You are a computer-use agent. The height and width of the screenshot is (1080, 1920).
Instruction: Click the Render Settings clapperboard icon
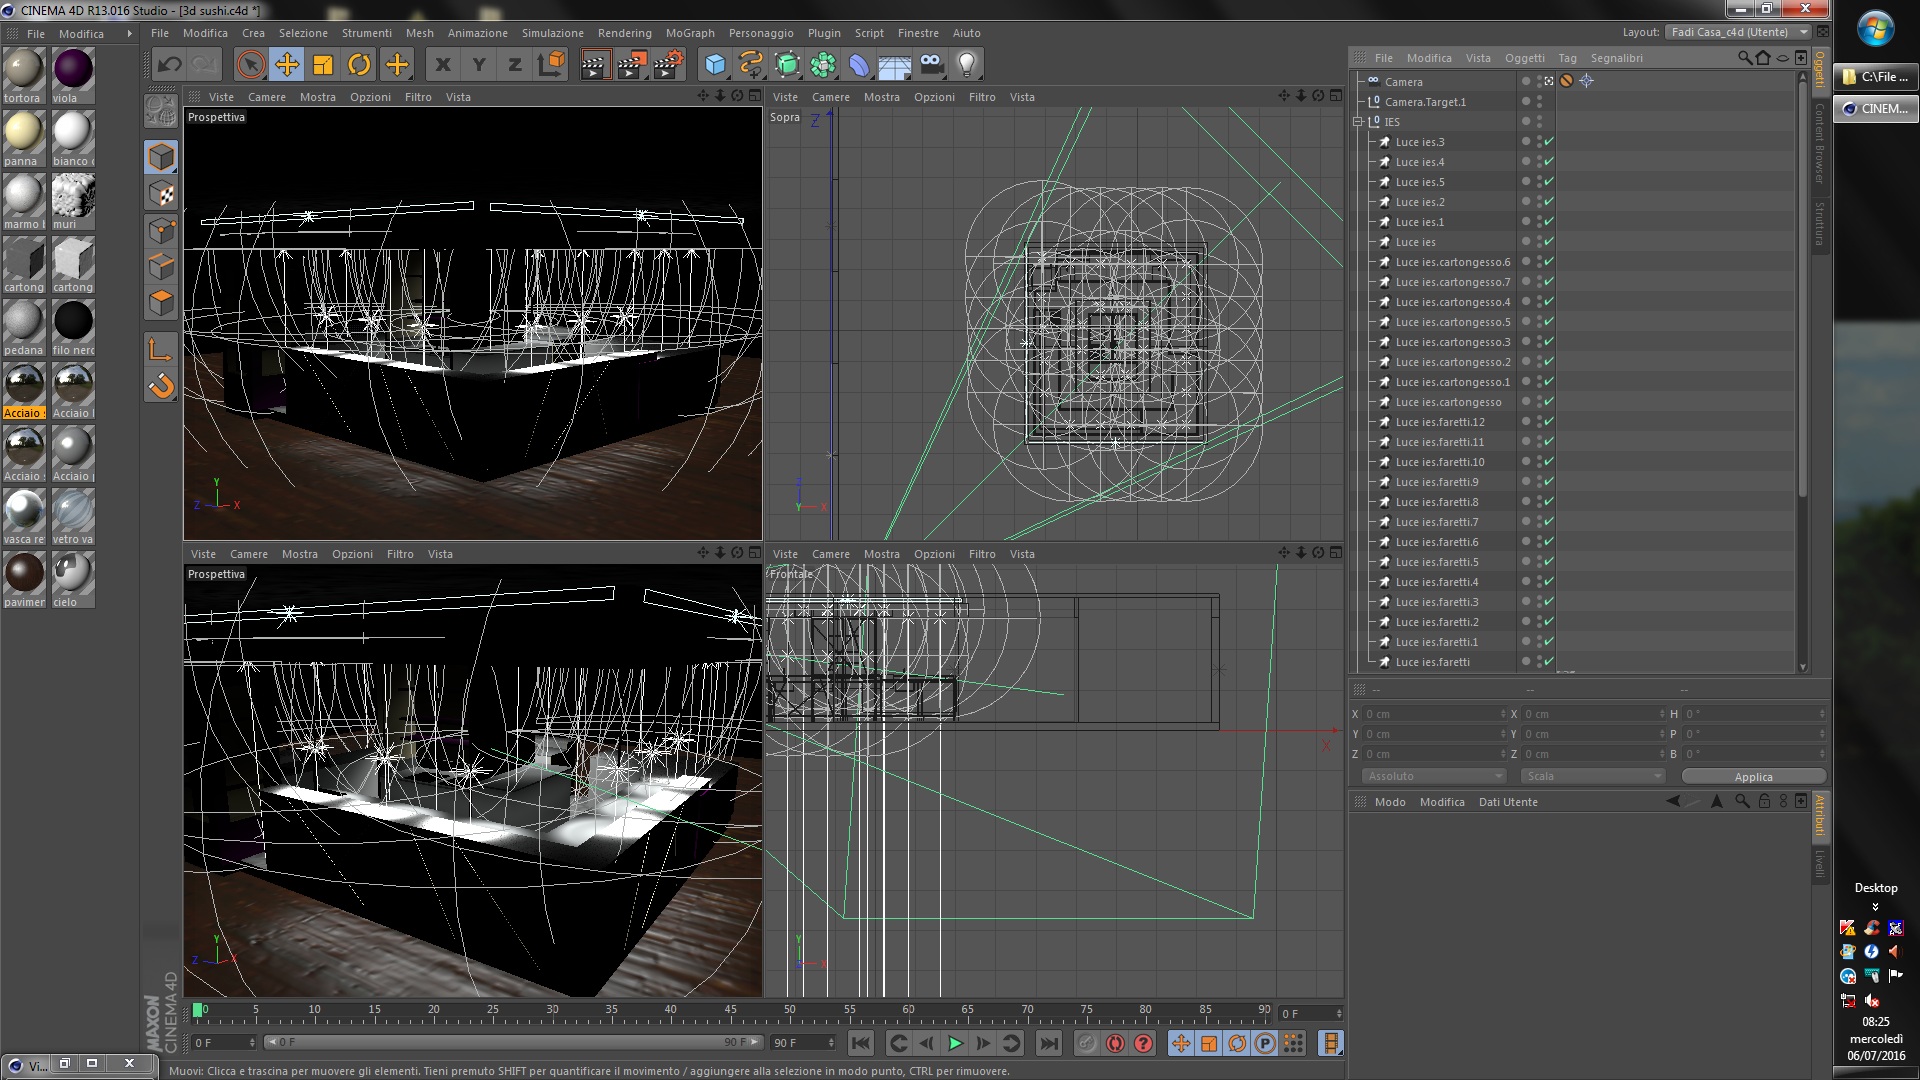click(668, 65)
